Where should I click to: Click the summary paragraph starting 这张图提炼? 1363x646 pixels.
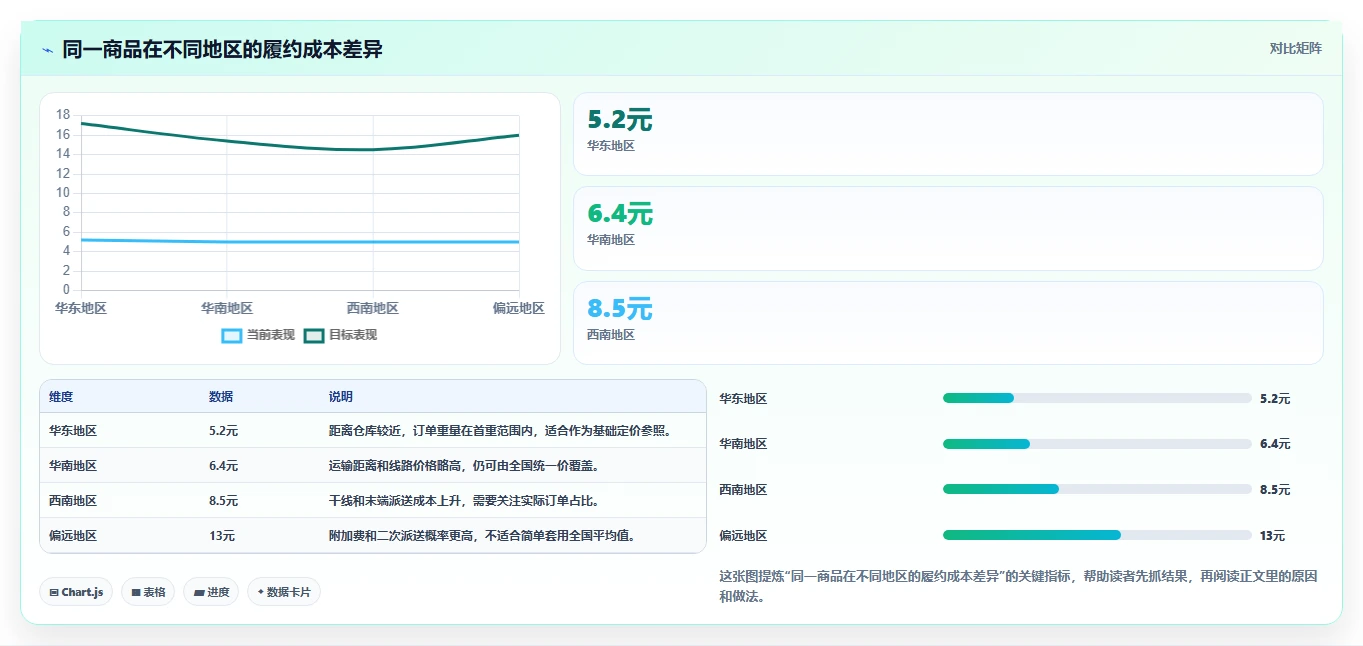click(x=1018, y=586)
